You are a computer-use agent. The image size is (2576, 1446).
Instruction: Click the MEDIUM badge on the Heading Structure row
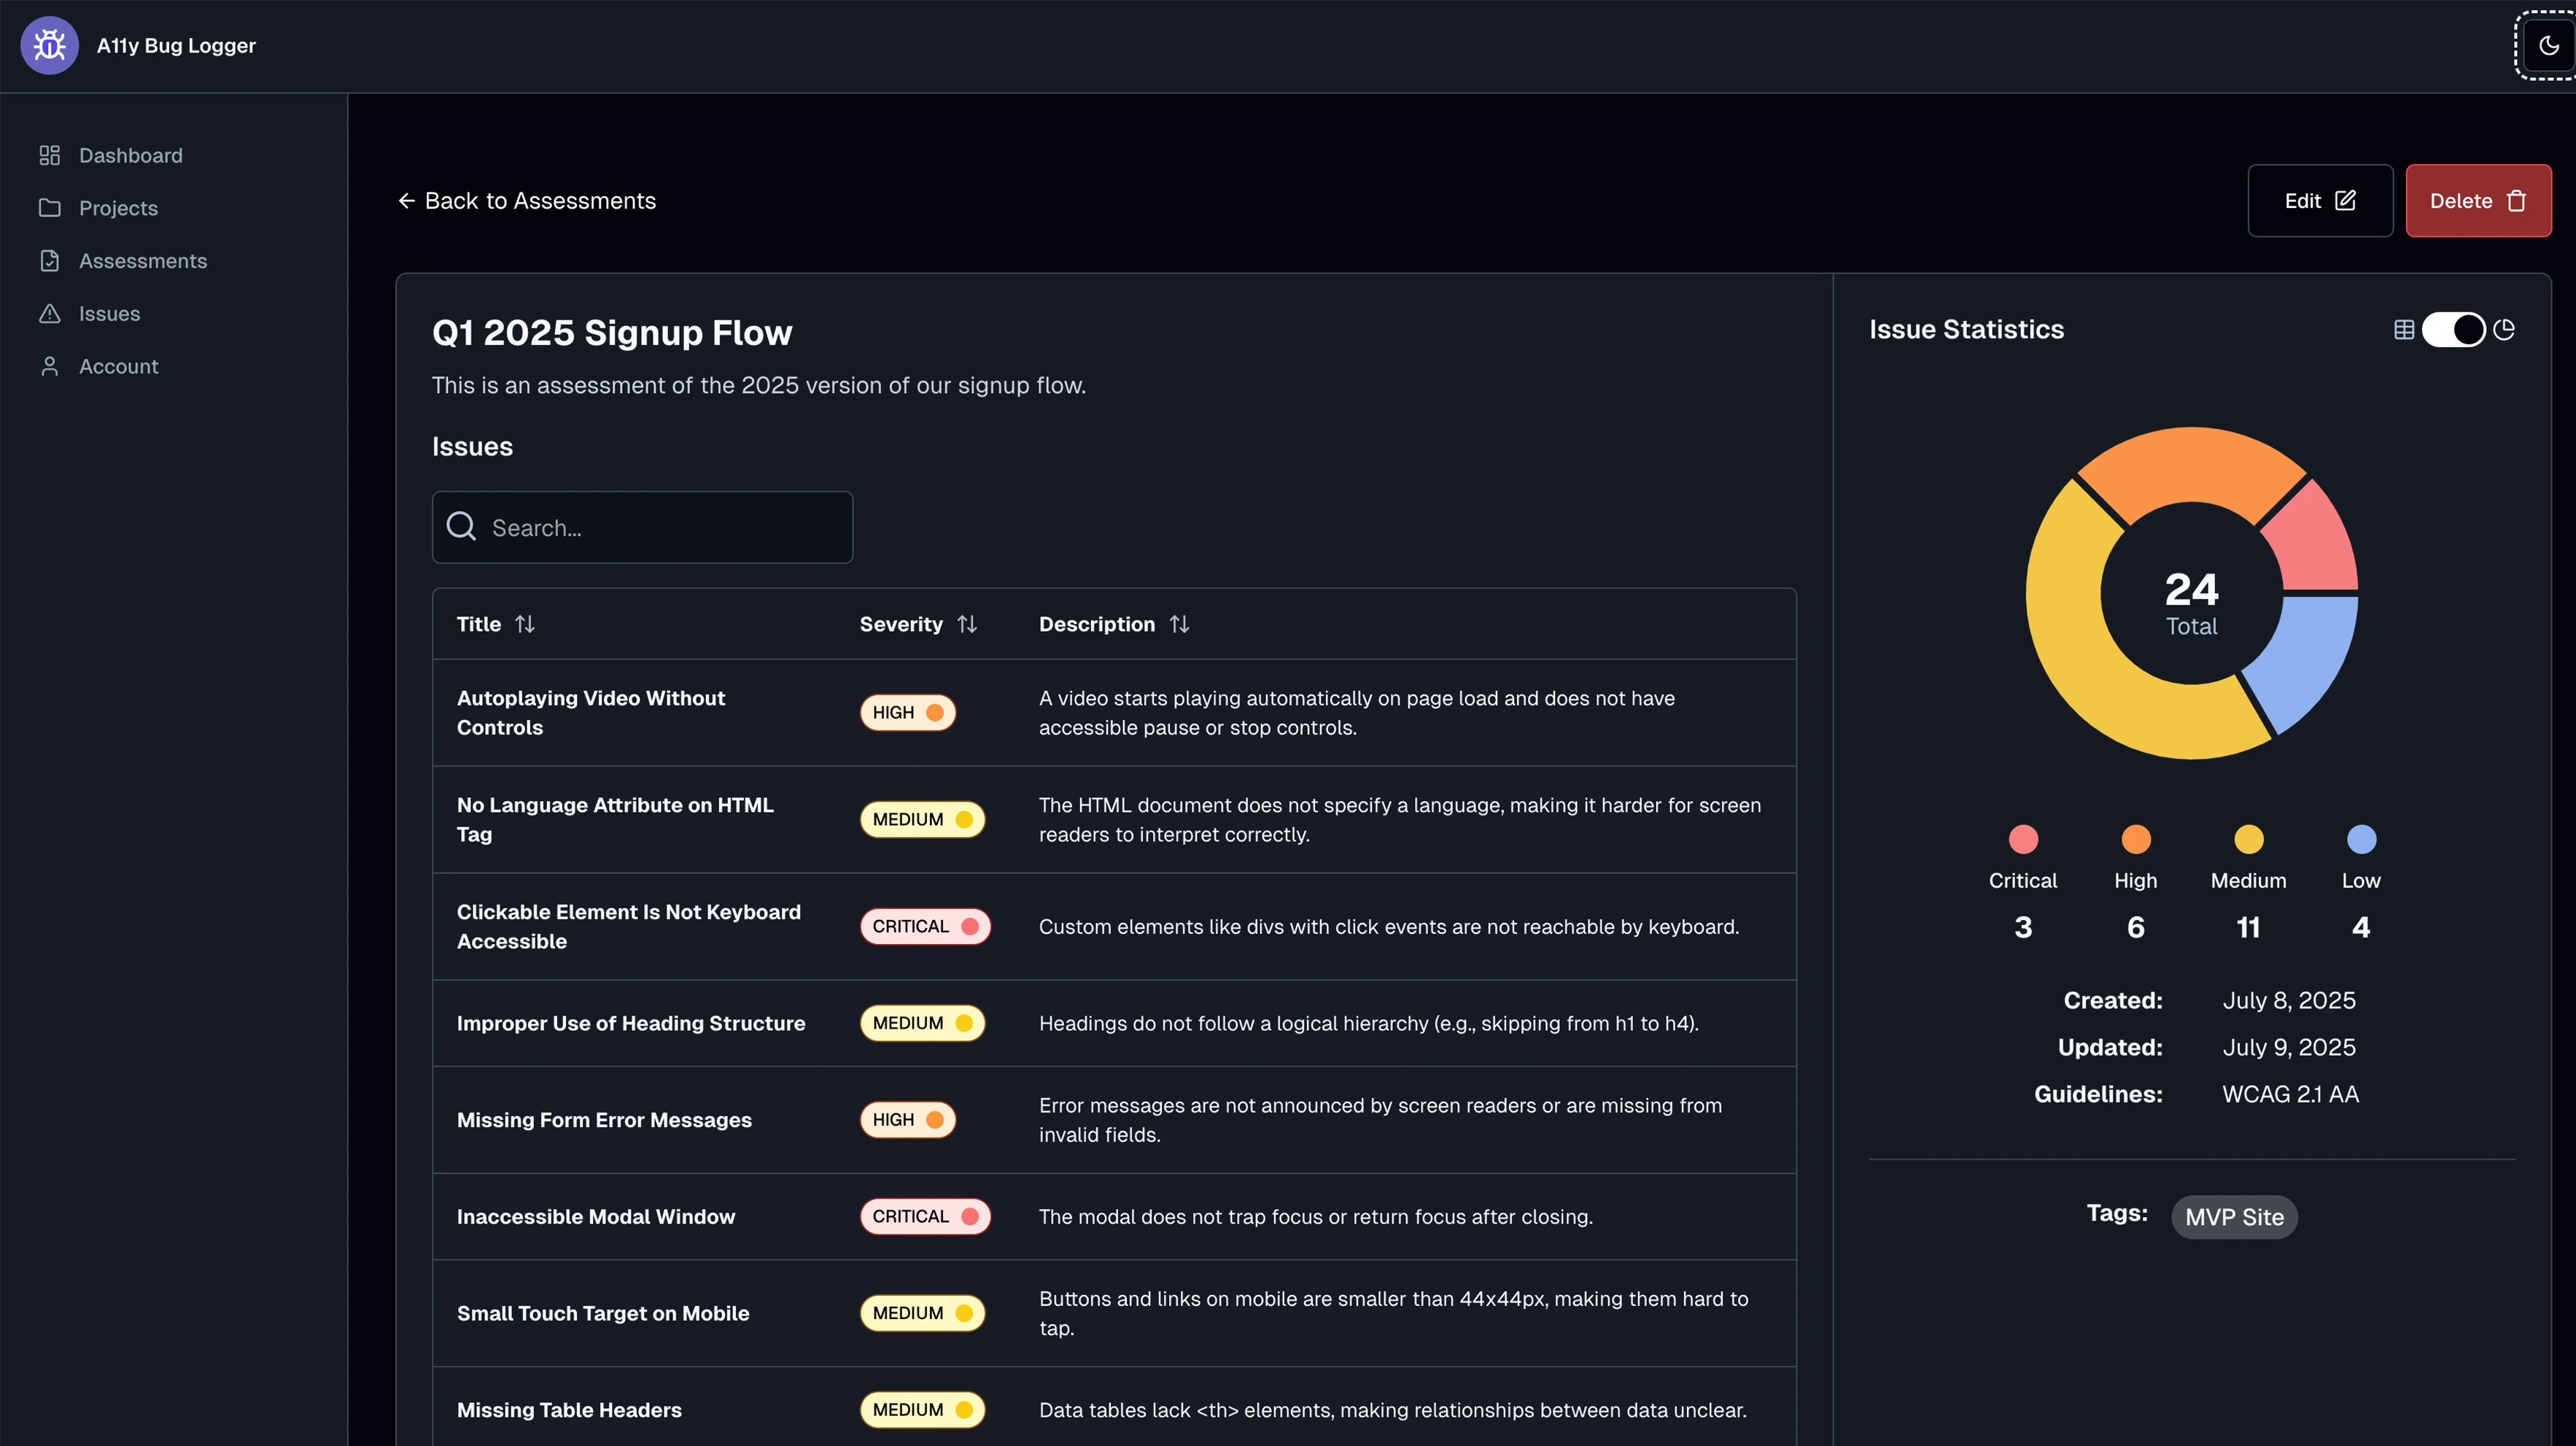pos(923,1023)
